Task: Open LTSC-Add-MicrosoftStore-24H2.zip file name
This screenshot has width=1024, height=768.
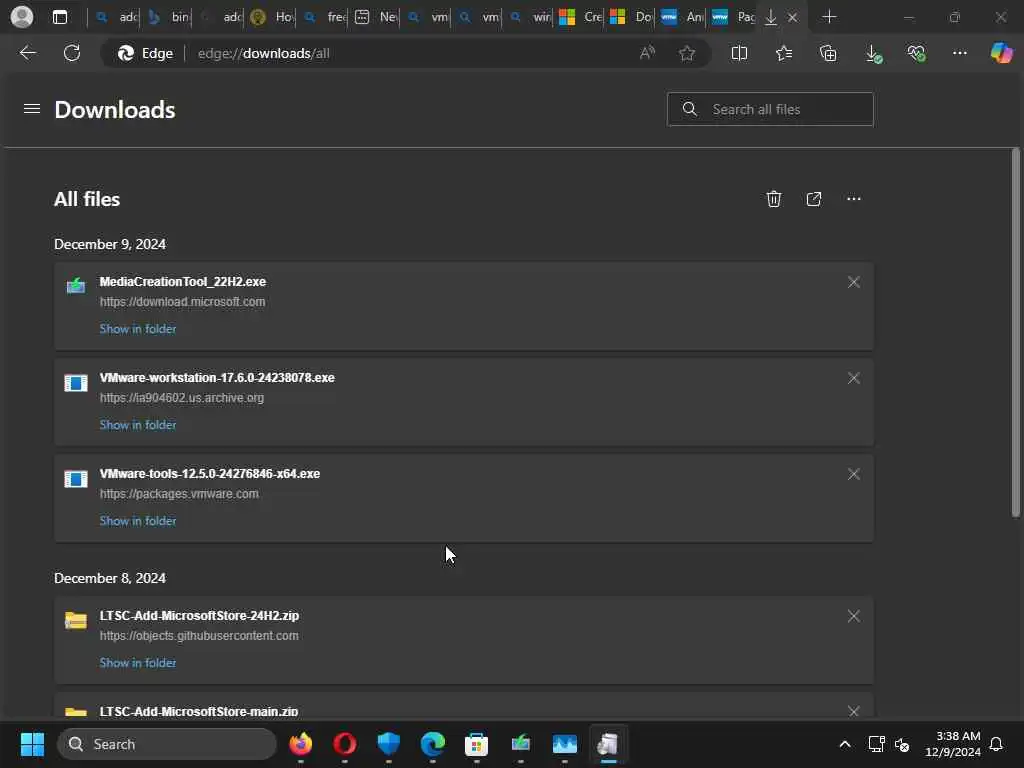Action: pyautogui.click(x=199, y=615)
